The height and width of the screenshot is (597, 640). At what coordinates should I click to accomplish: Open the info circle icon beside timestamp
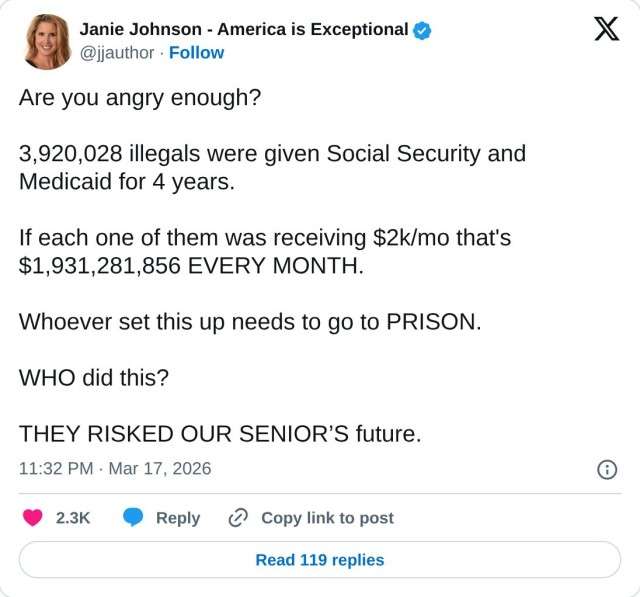606,469
